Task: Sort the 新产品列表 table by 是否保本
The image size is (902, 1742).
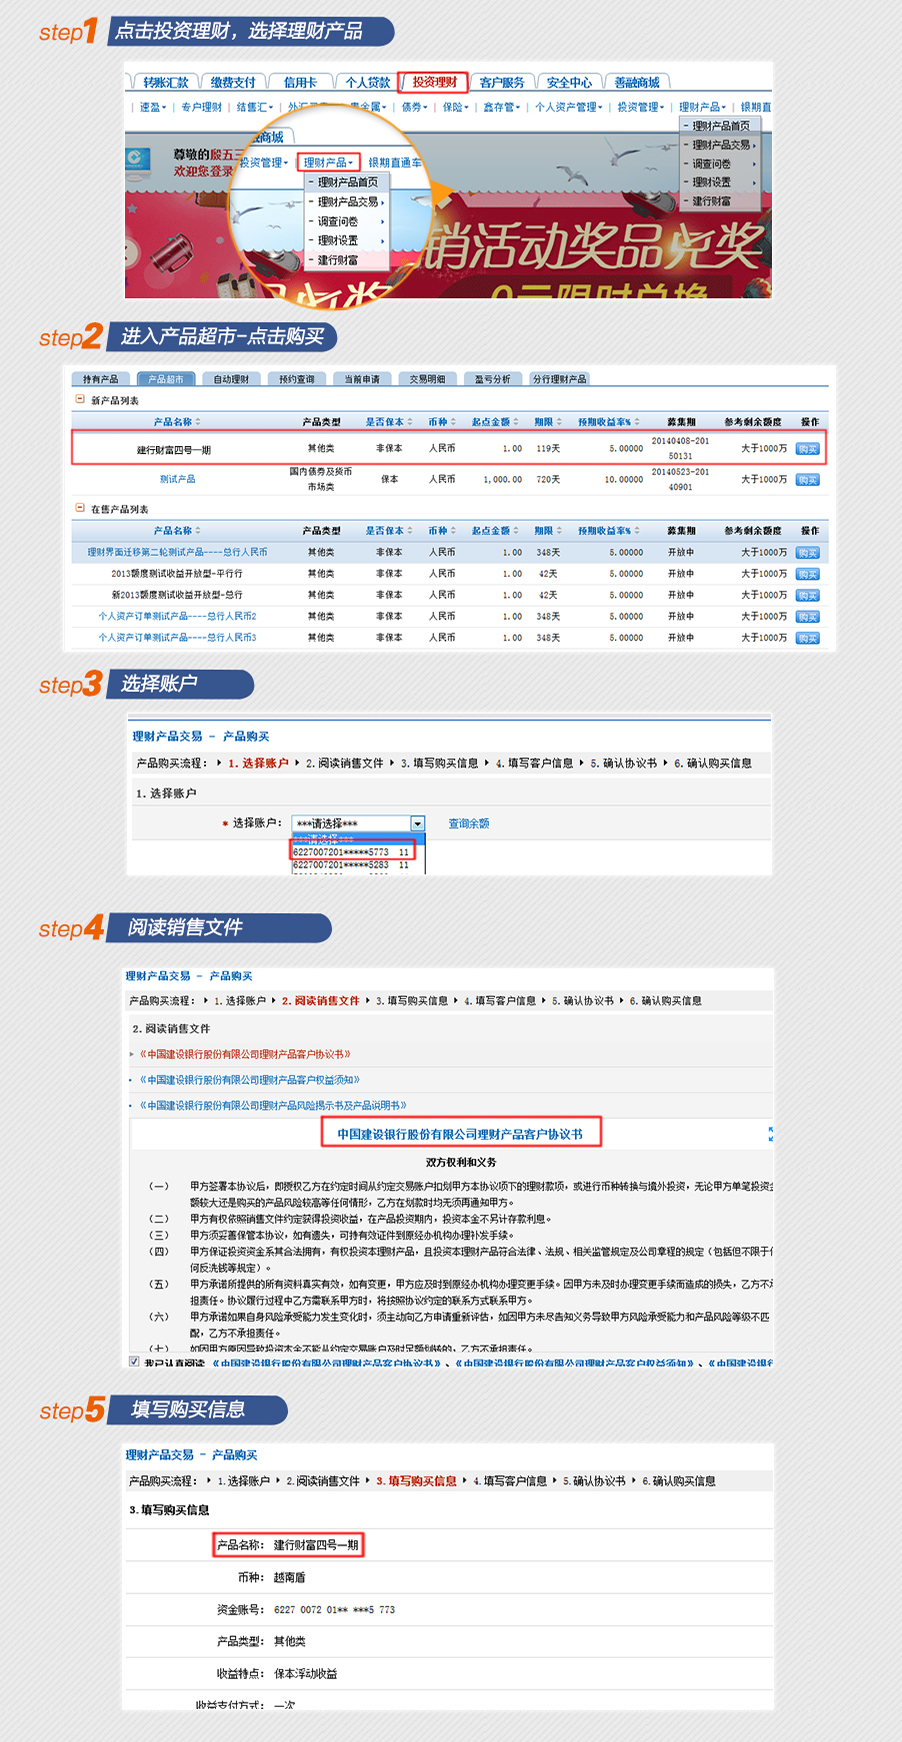Action: [388, 421]
